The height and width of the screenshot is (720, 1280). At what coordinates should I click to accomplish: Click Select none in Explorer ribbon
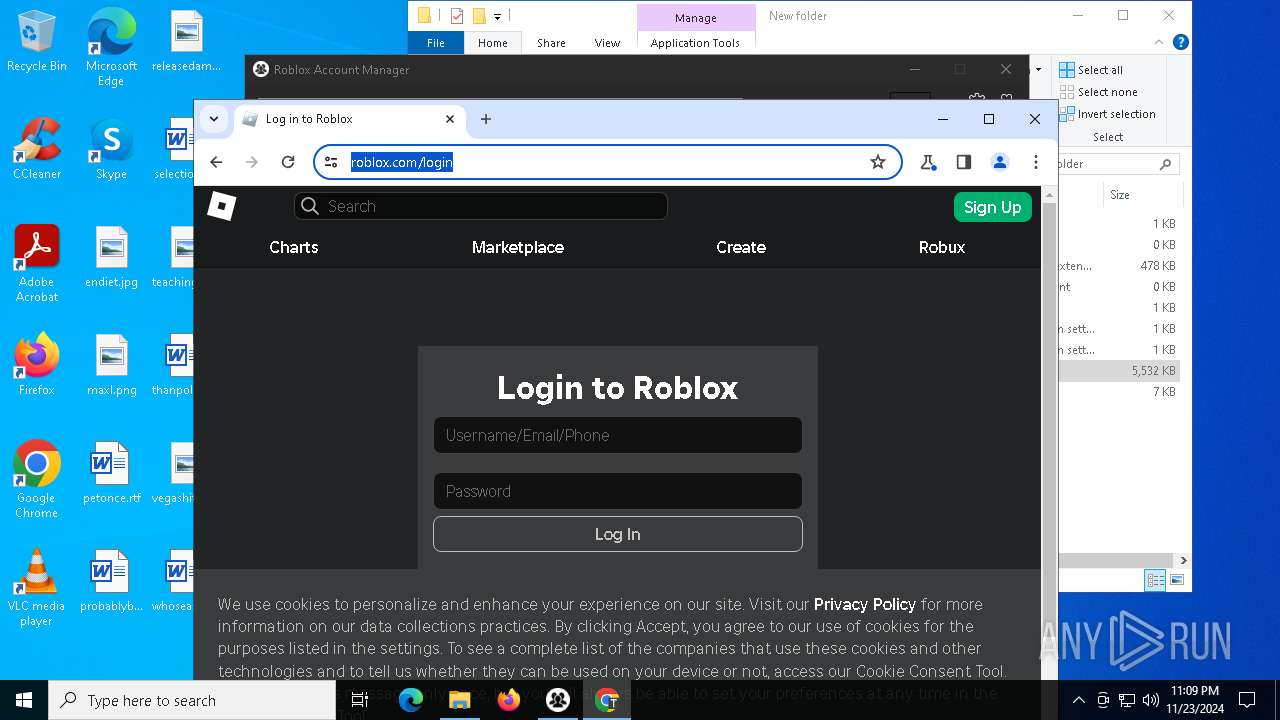[x=1098, y=92]
